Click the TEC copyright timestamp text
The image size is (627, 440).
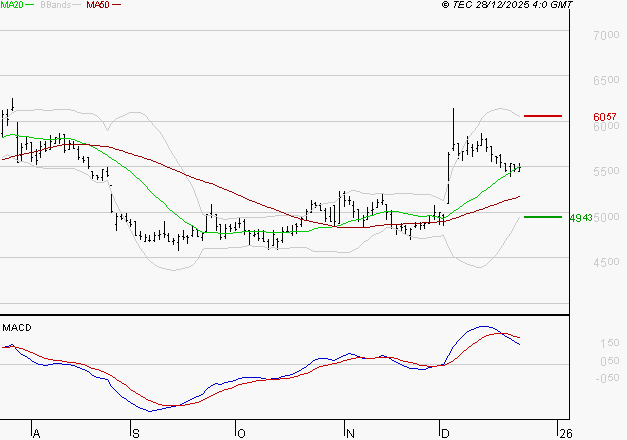coord(507,5)
